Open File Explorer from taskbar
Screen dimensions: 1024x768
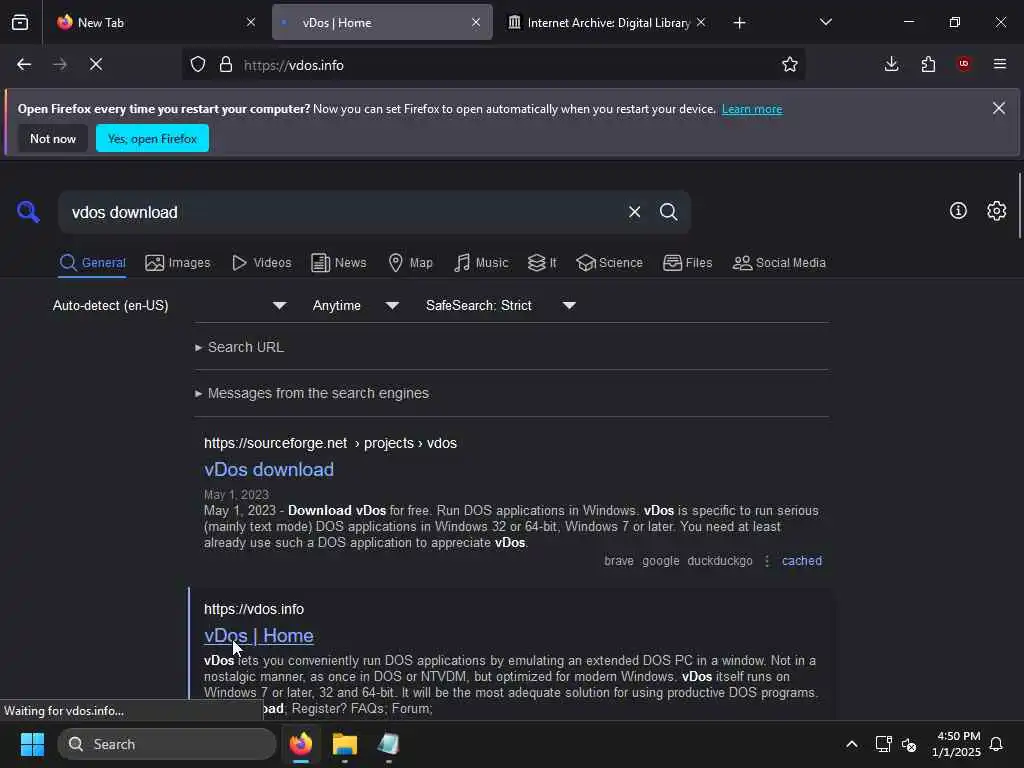(x=345, y=744)
